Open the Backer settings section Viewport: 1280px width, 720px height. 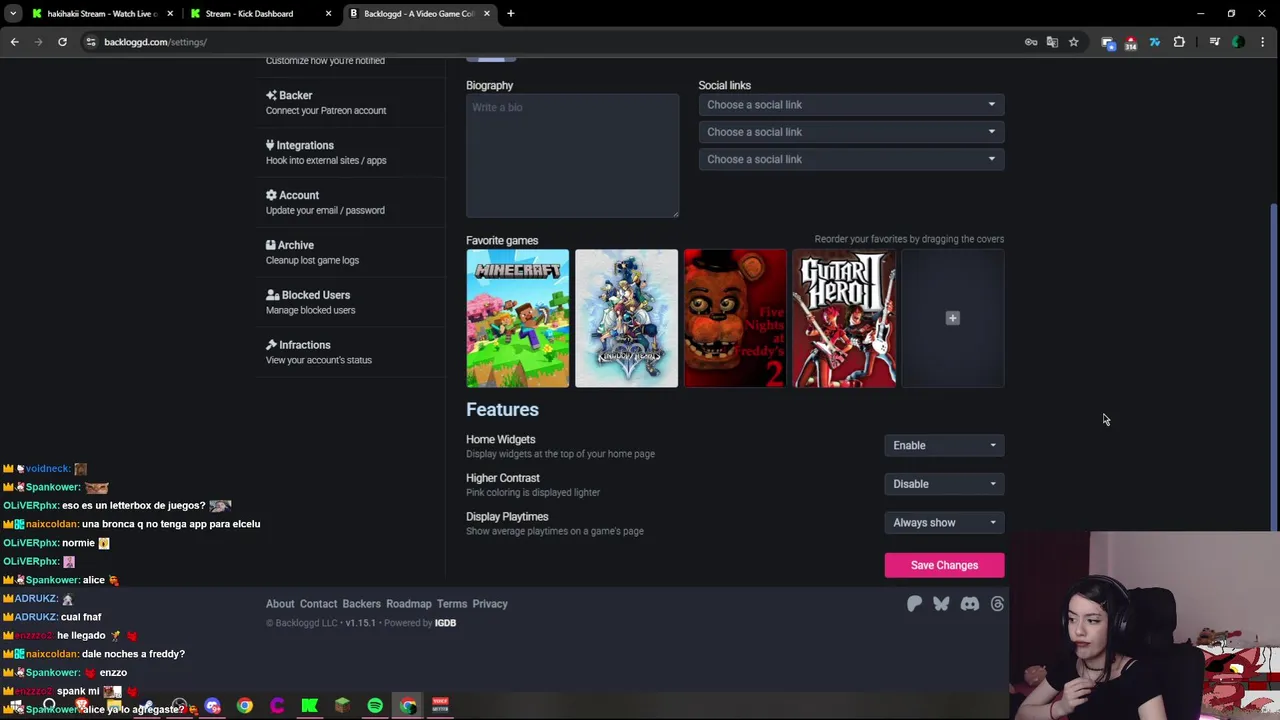tap(325, 102)
